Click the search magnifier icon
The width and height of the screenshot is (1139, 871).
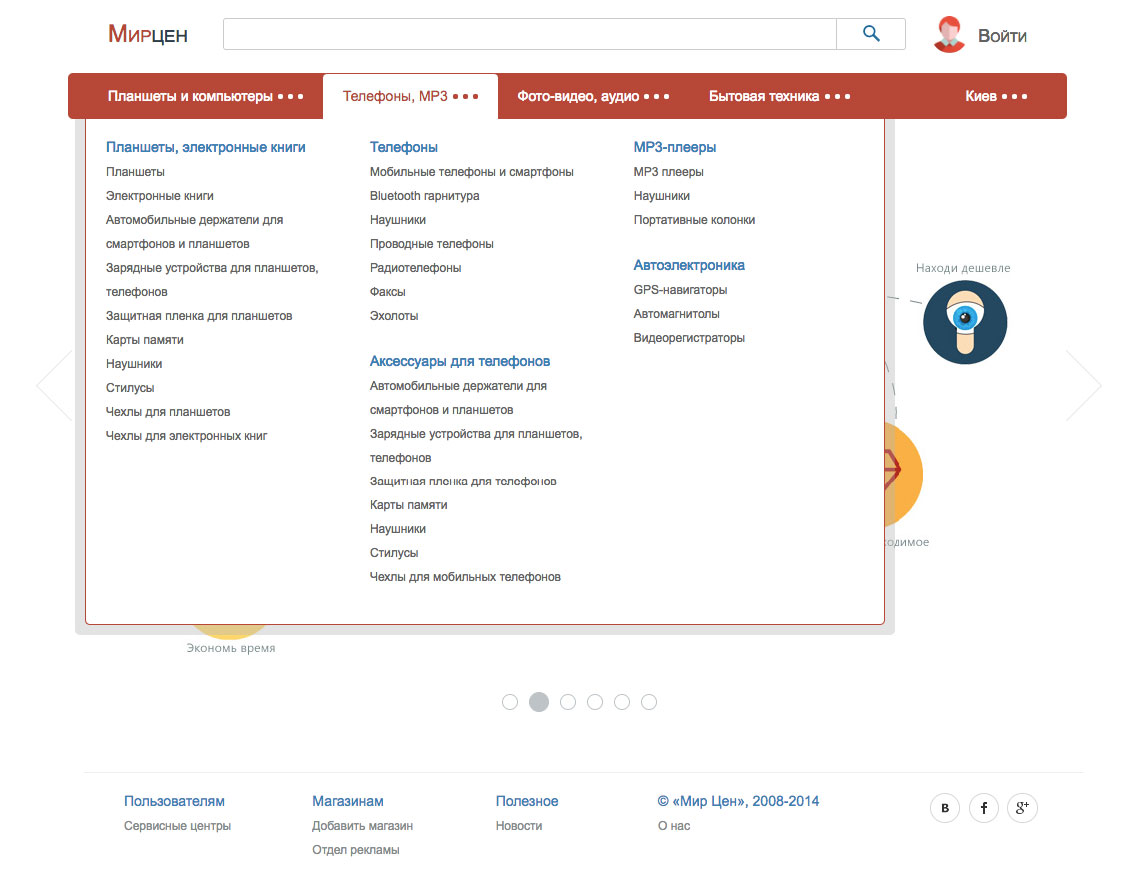869,33
